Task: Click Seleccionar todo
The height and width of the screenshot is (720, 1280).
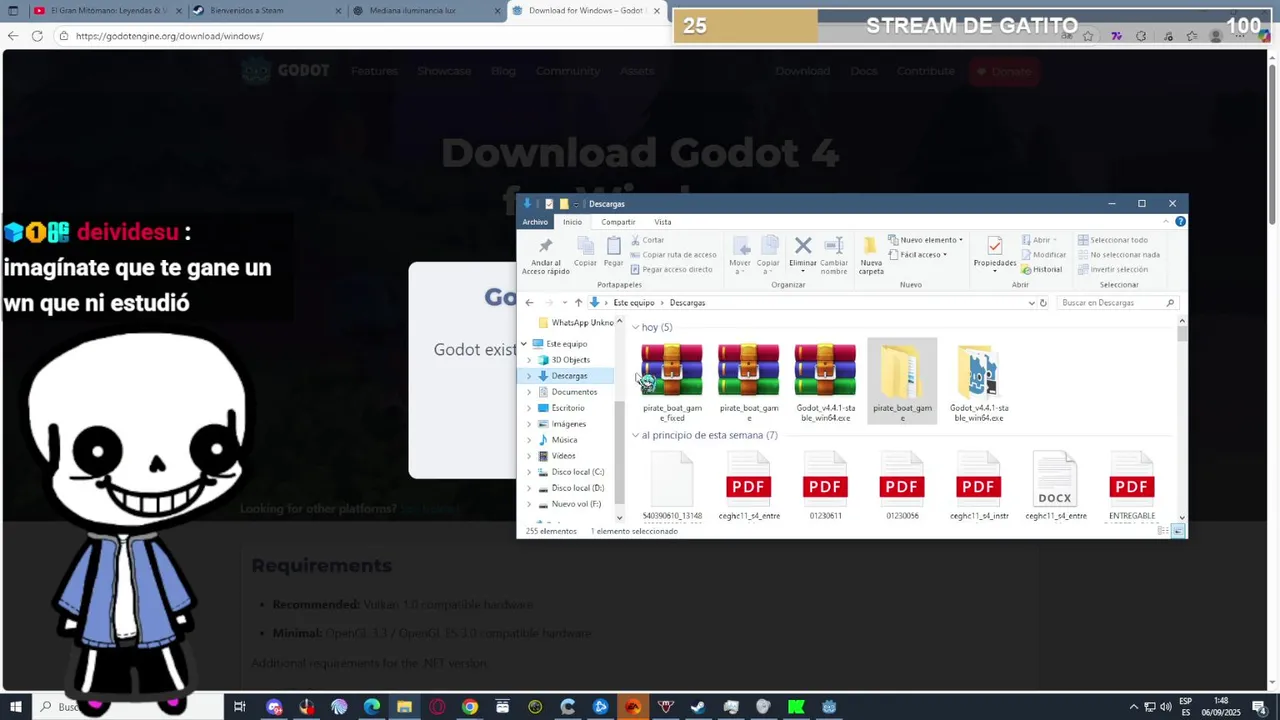Action: (1112, 240)
